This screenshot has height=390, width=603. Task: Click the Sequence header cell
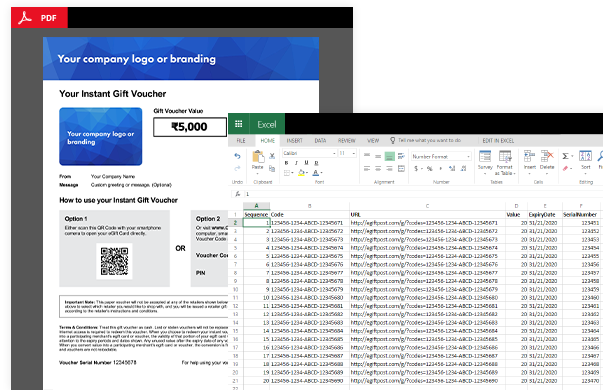pos(257,215)
